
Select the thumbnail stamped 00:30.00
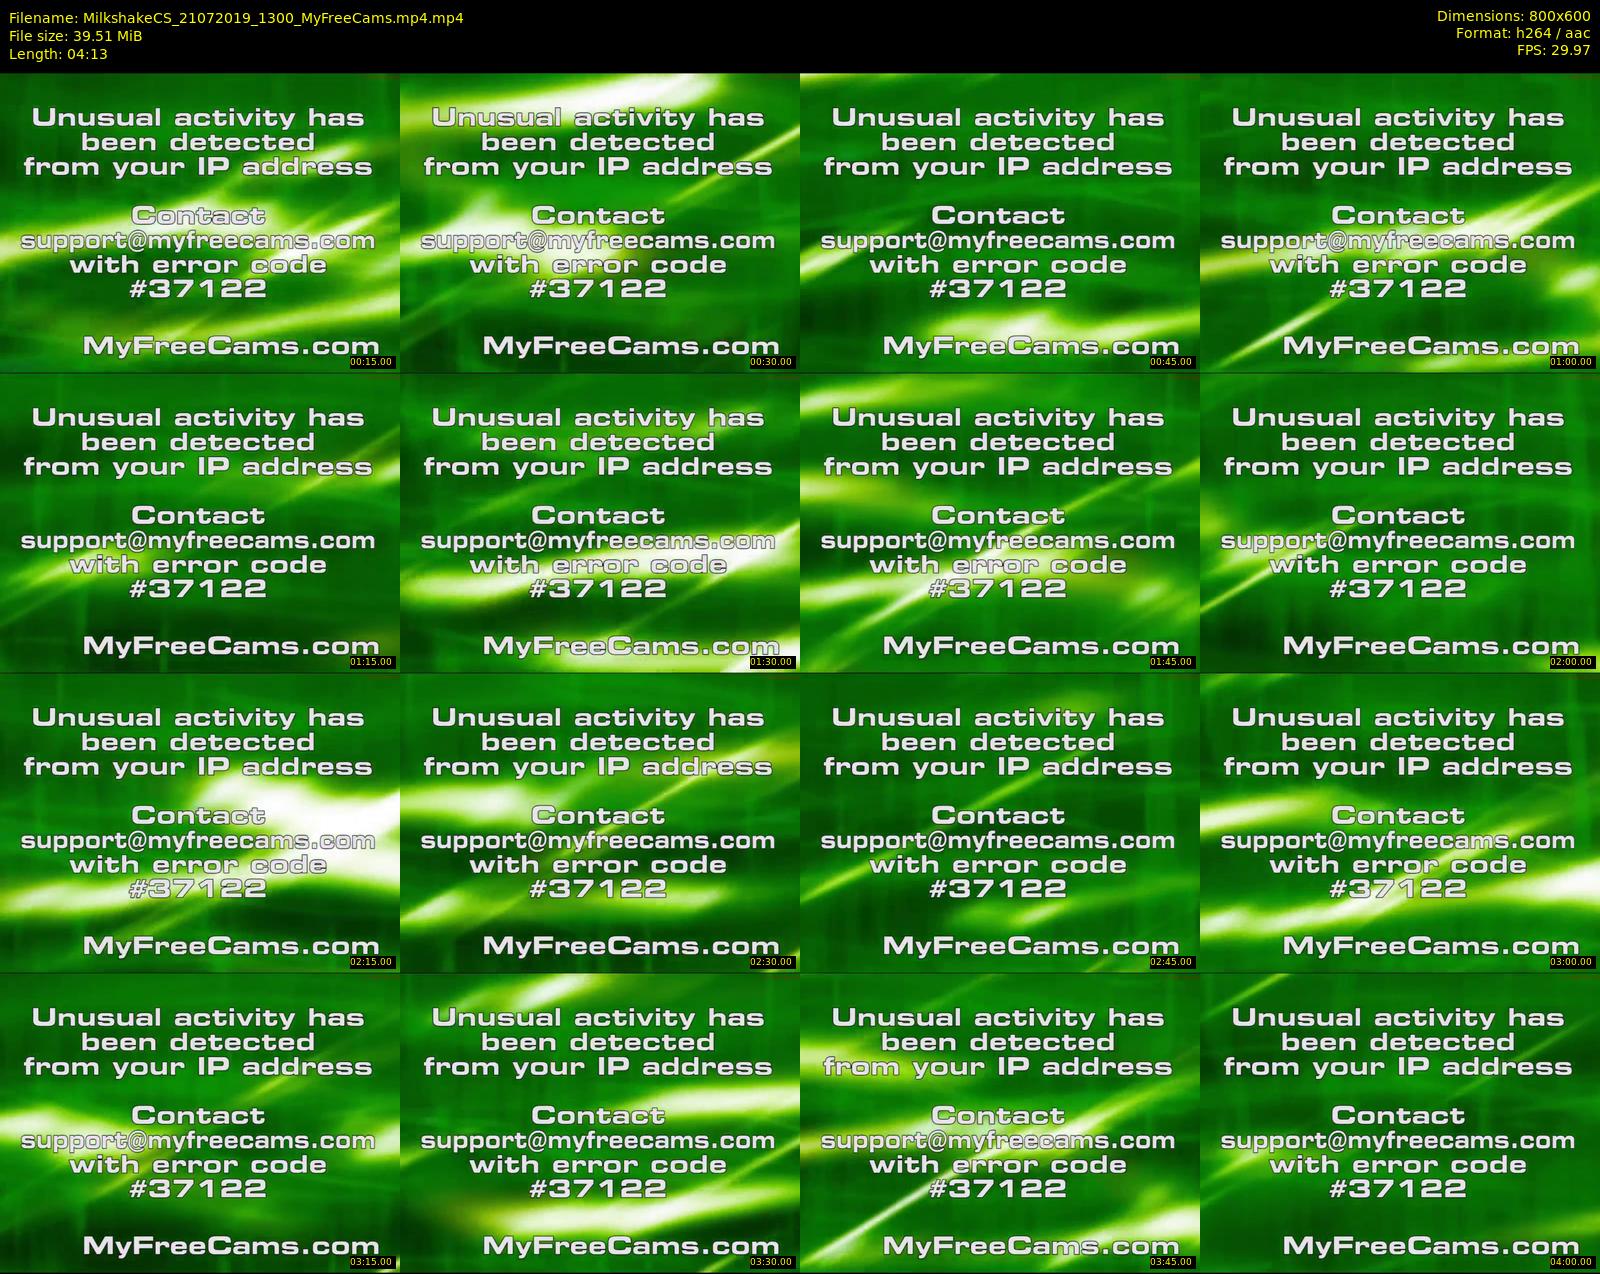(x=600, y=223)
